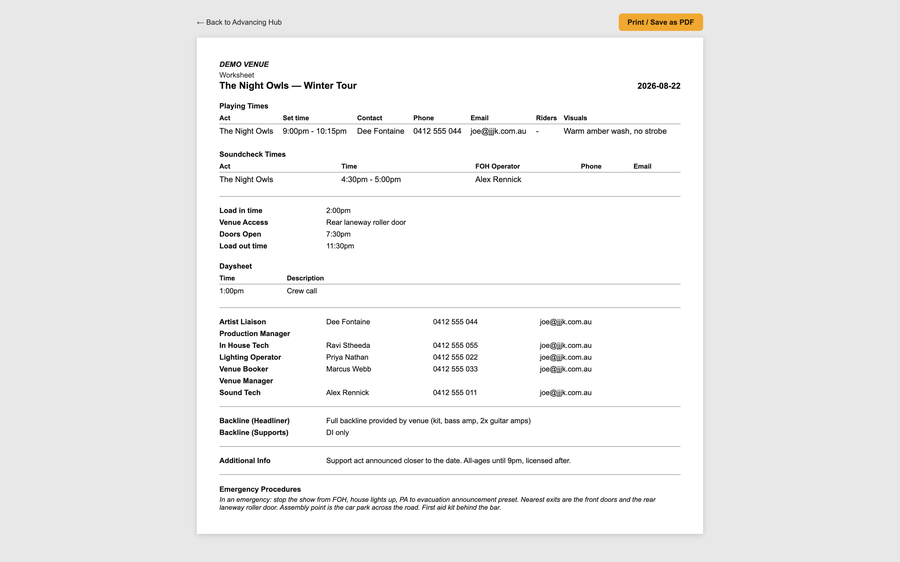Screen dimensions: 900x562
Task: Click the Worksheet subtitle
Action: coord(236,75)
